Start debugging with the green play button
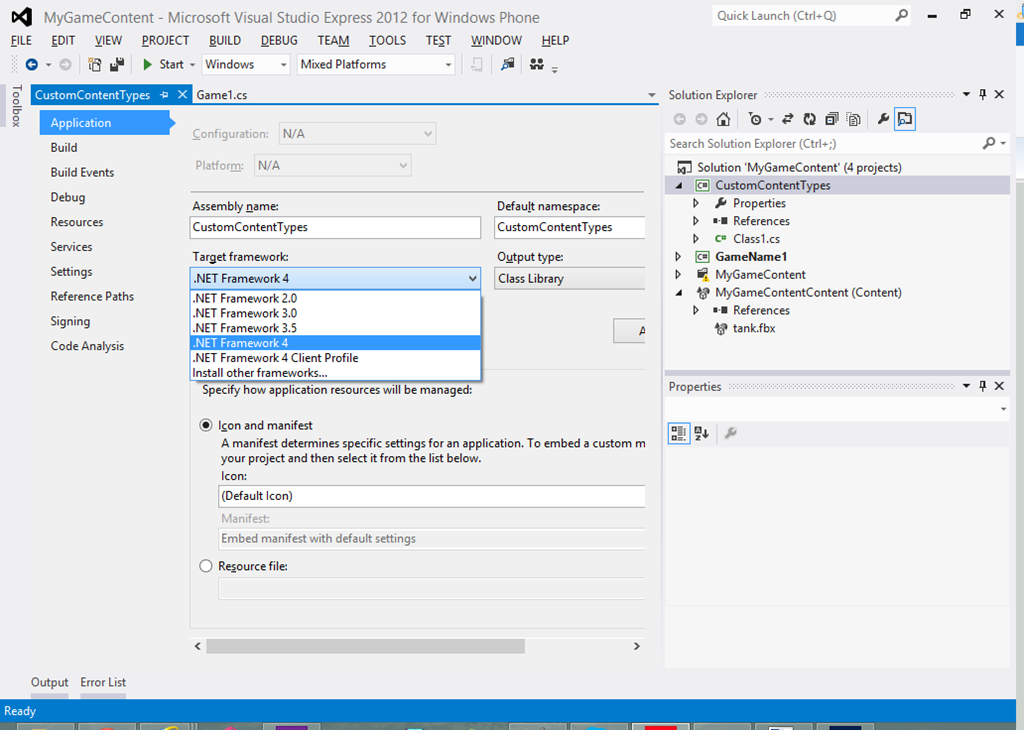1024x730 pixels. tap(148, 64)
